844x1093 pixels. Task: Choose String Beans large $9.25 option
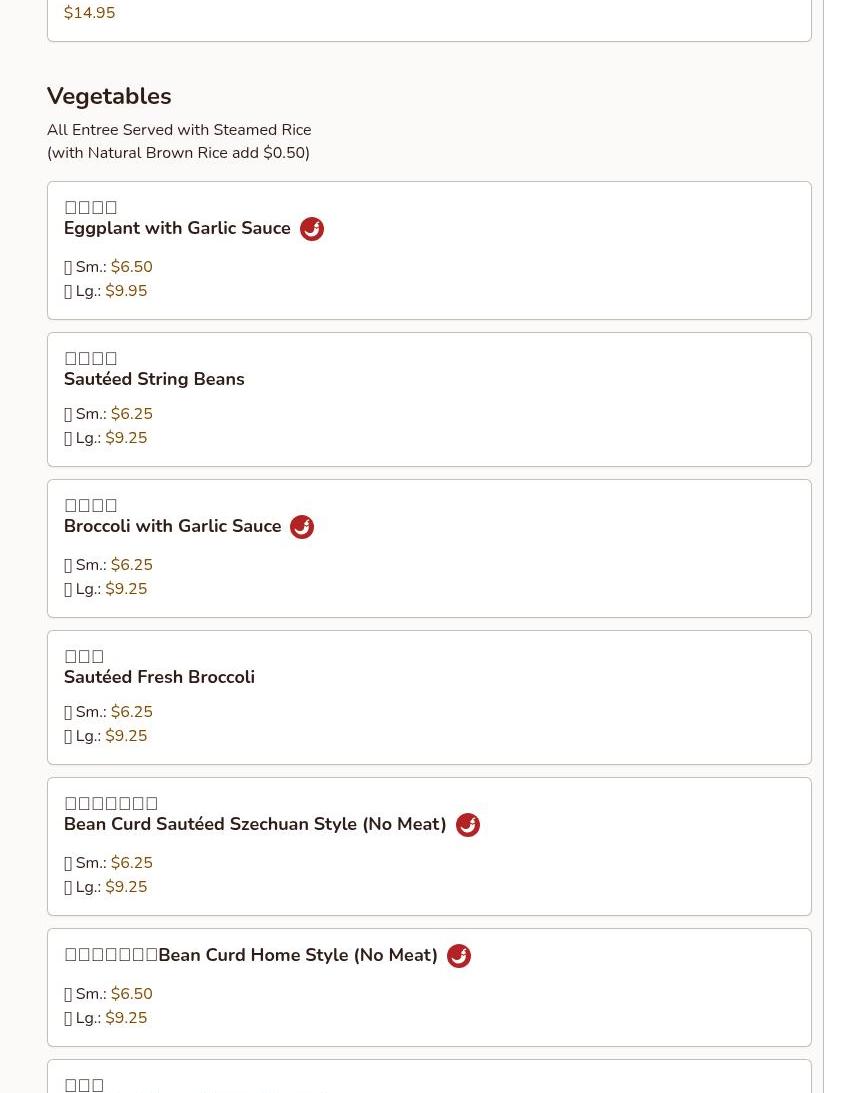coord(126,438)
